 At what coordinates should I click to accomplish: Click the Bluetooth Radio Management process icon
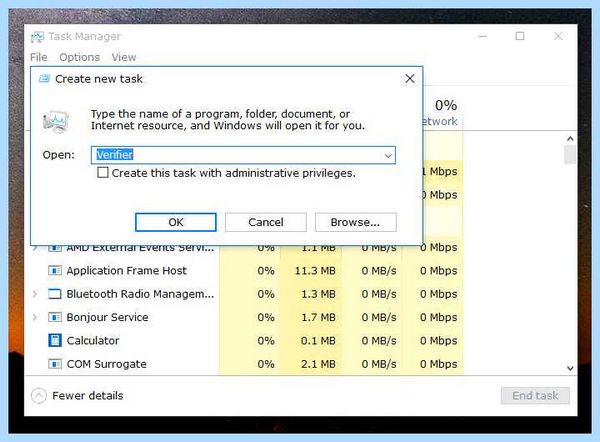click(55, 294)
